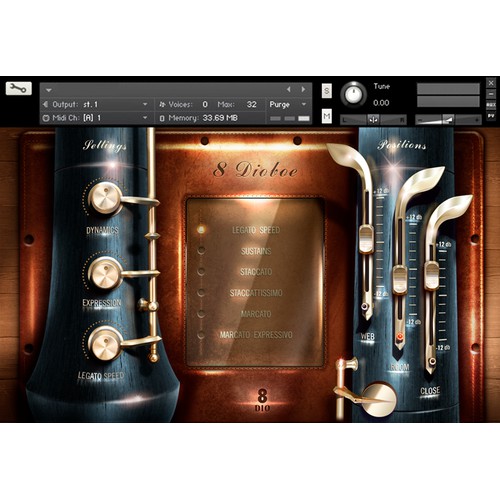This screenshot has height=500, width=500.
Task: Click the Legato Speed knob
Action: 105,343
